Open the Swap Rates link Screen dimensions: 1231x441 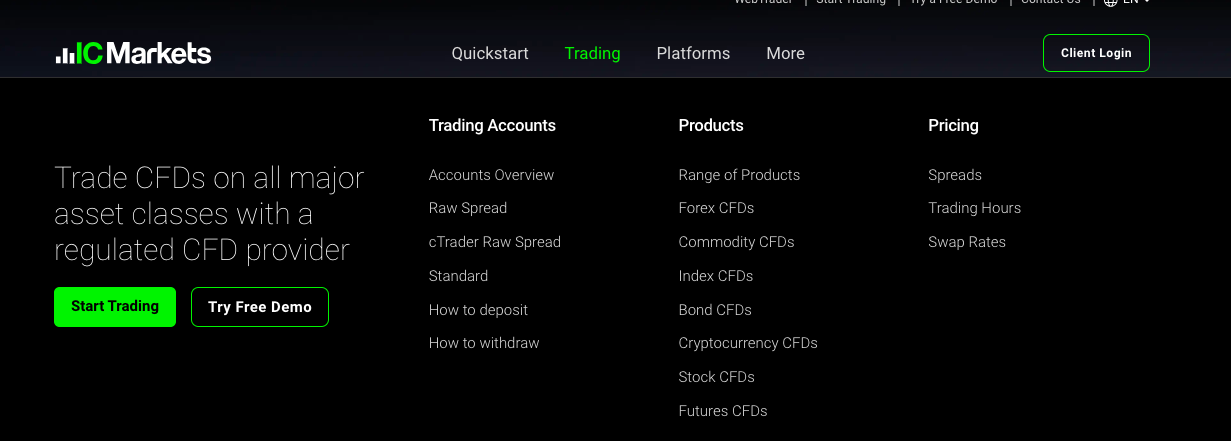click(967, 242)
